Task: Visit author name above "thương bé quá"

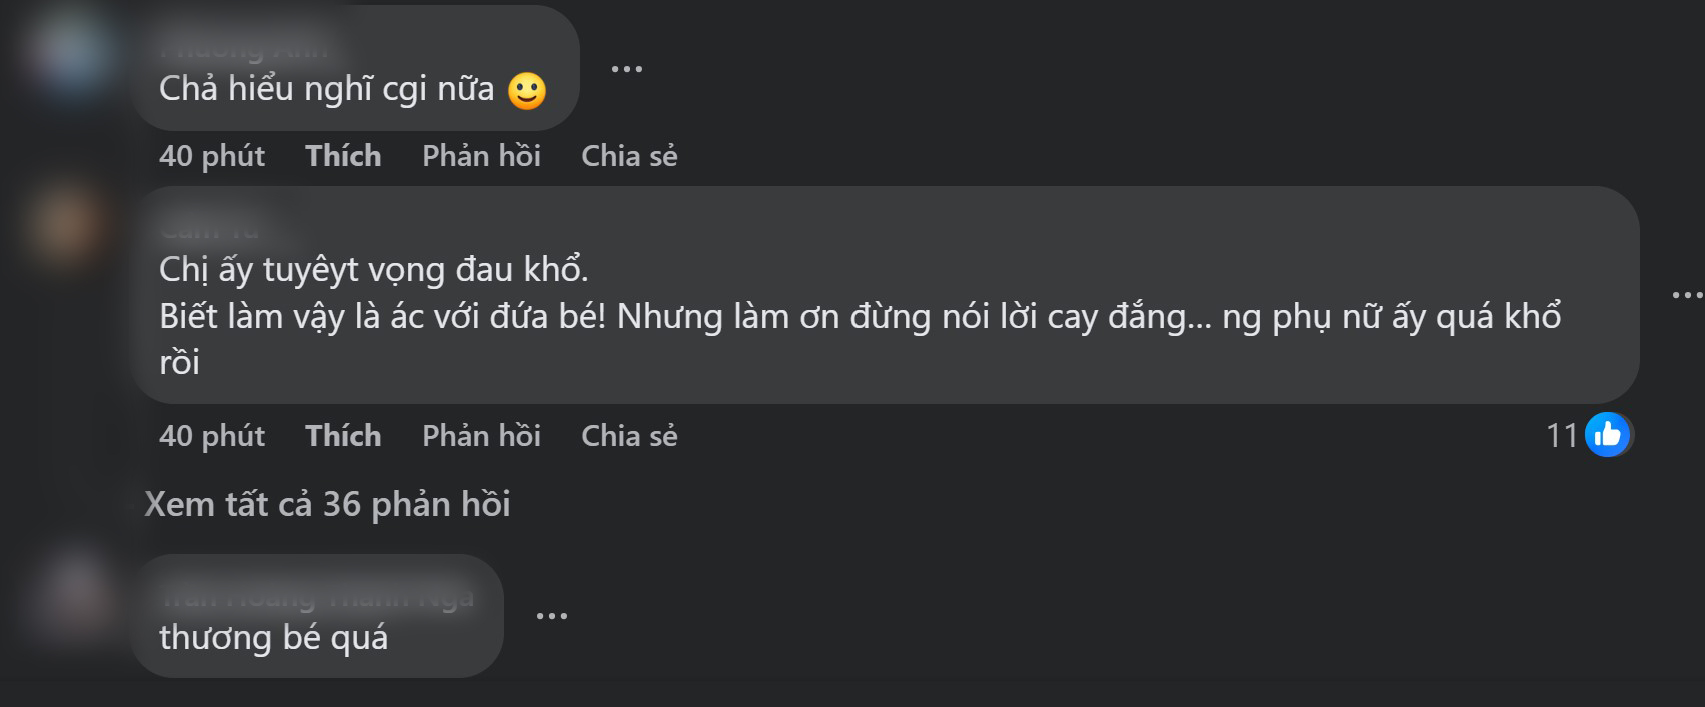Action: pos(316,597)
